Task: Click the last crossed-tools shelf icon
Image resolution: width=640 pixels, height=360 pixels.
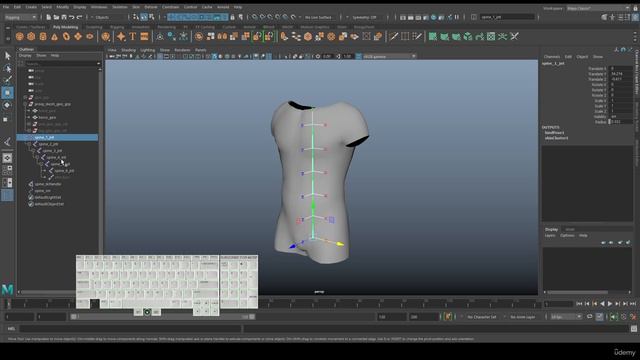Action: click(x=514, y=37)
